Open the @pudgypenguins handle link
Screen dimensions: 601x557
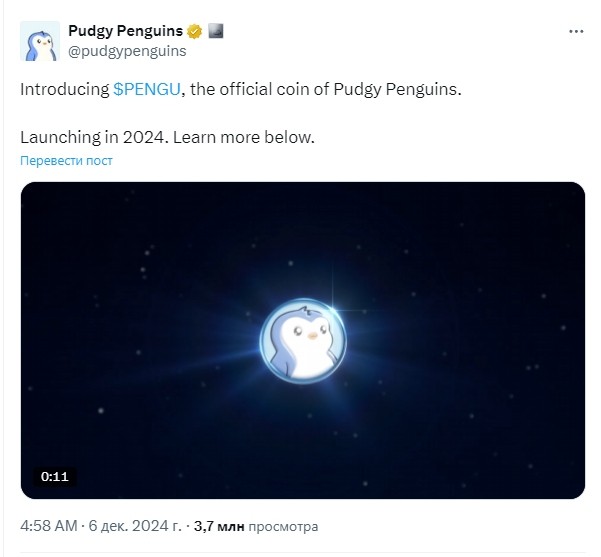(x=127, y=51)
